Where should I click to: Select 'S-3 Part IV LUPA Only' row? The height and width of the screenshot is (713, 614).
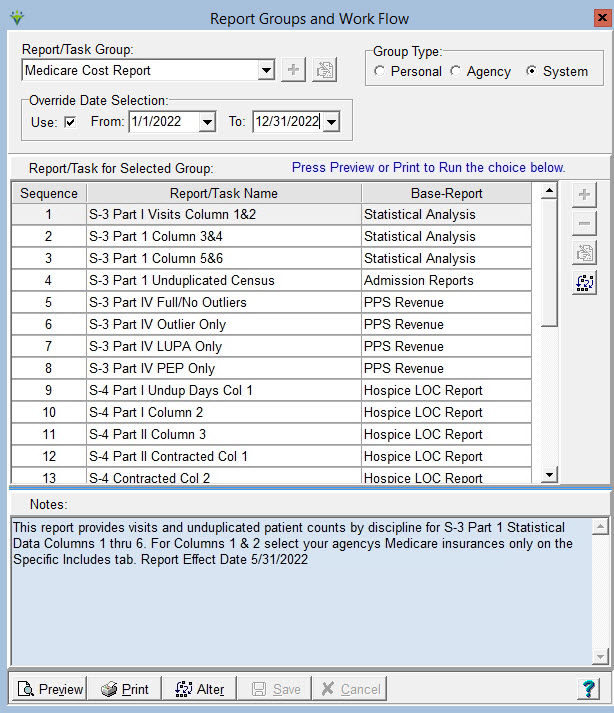224,346
